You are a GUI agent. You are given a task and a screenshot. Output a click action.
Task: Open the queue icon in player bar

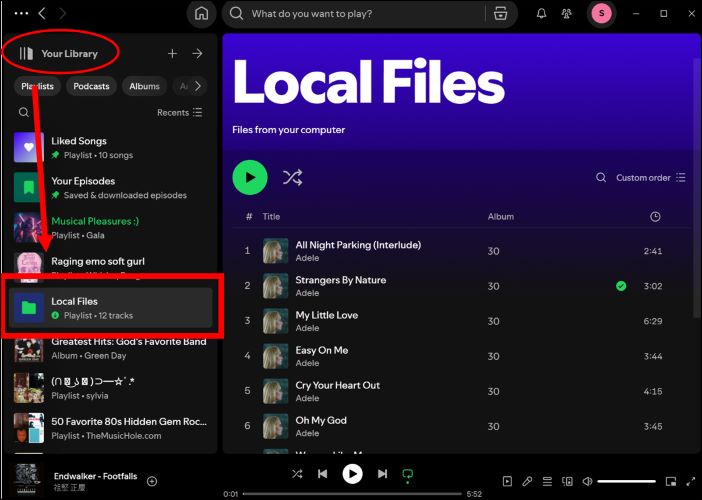click(x=548, y=482)
